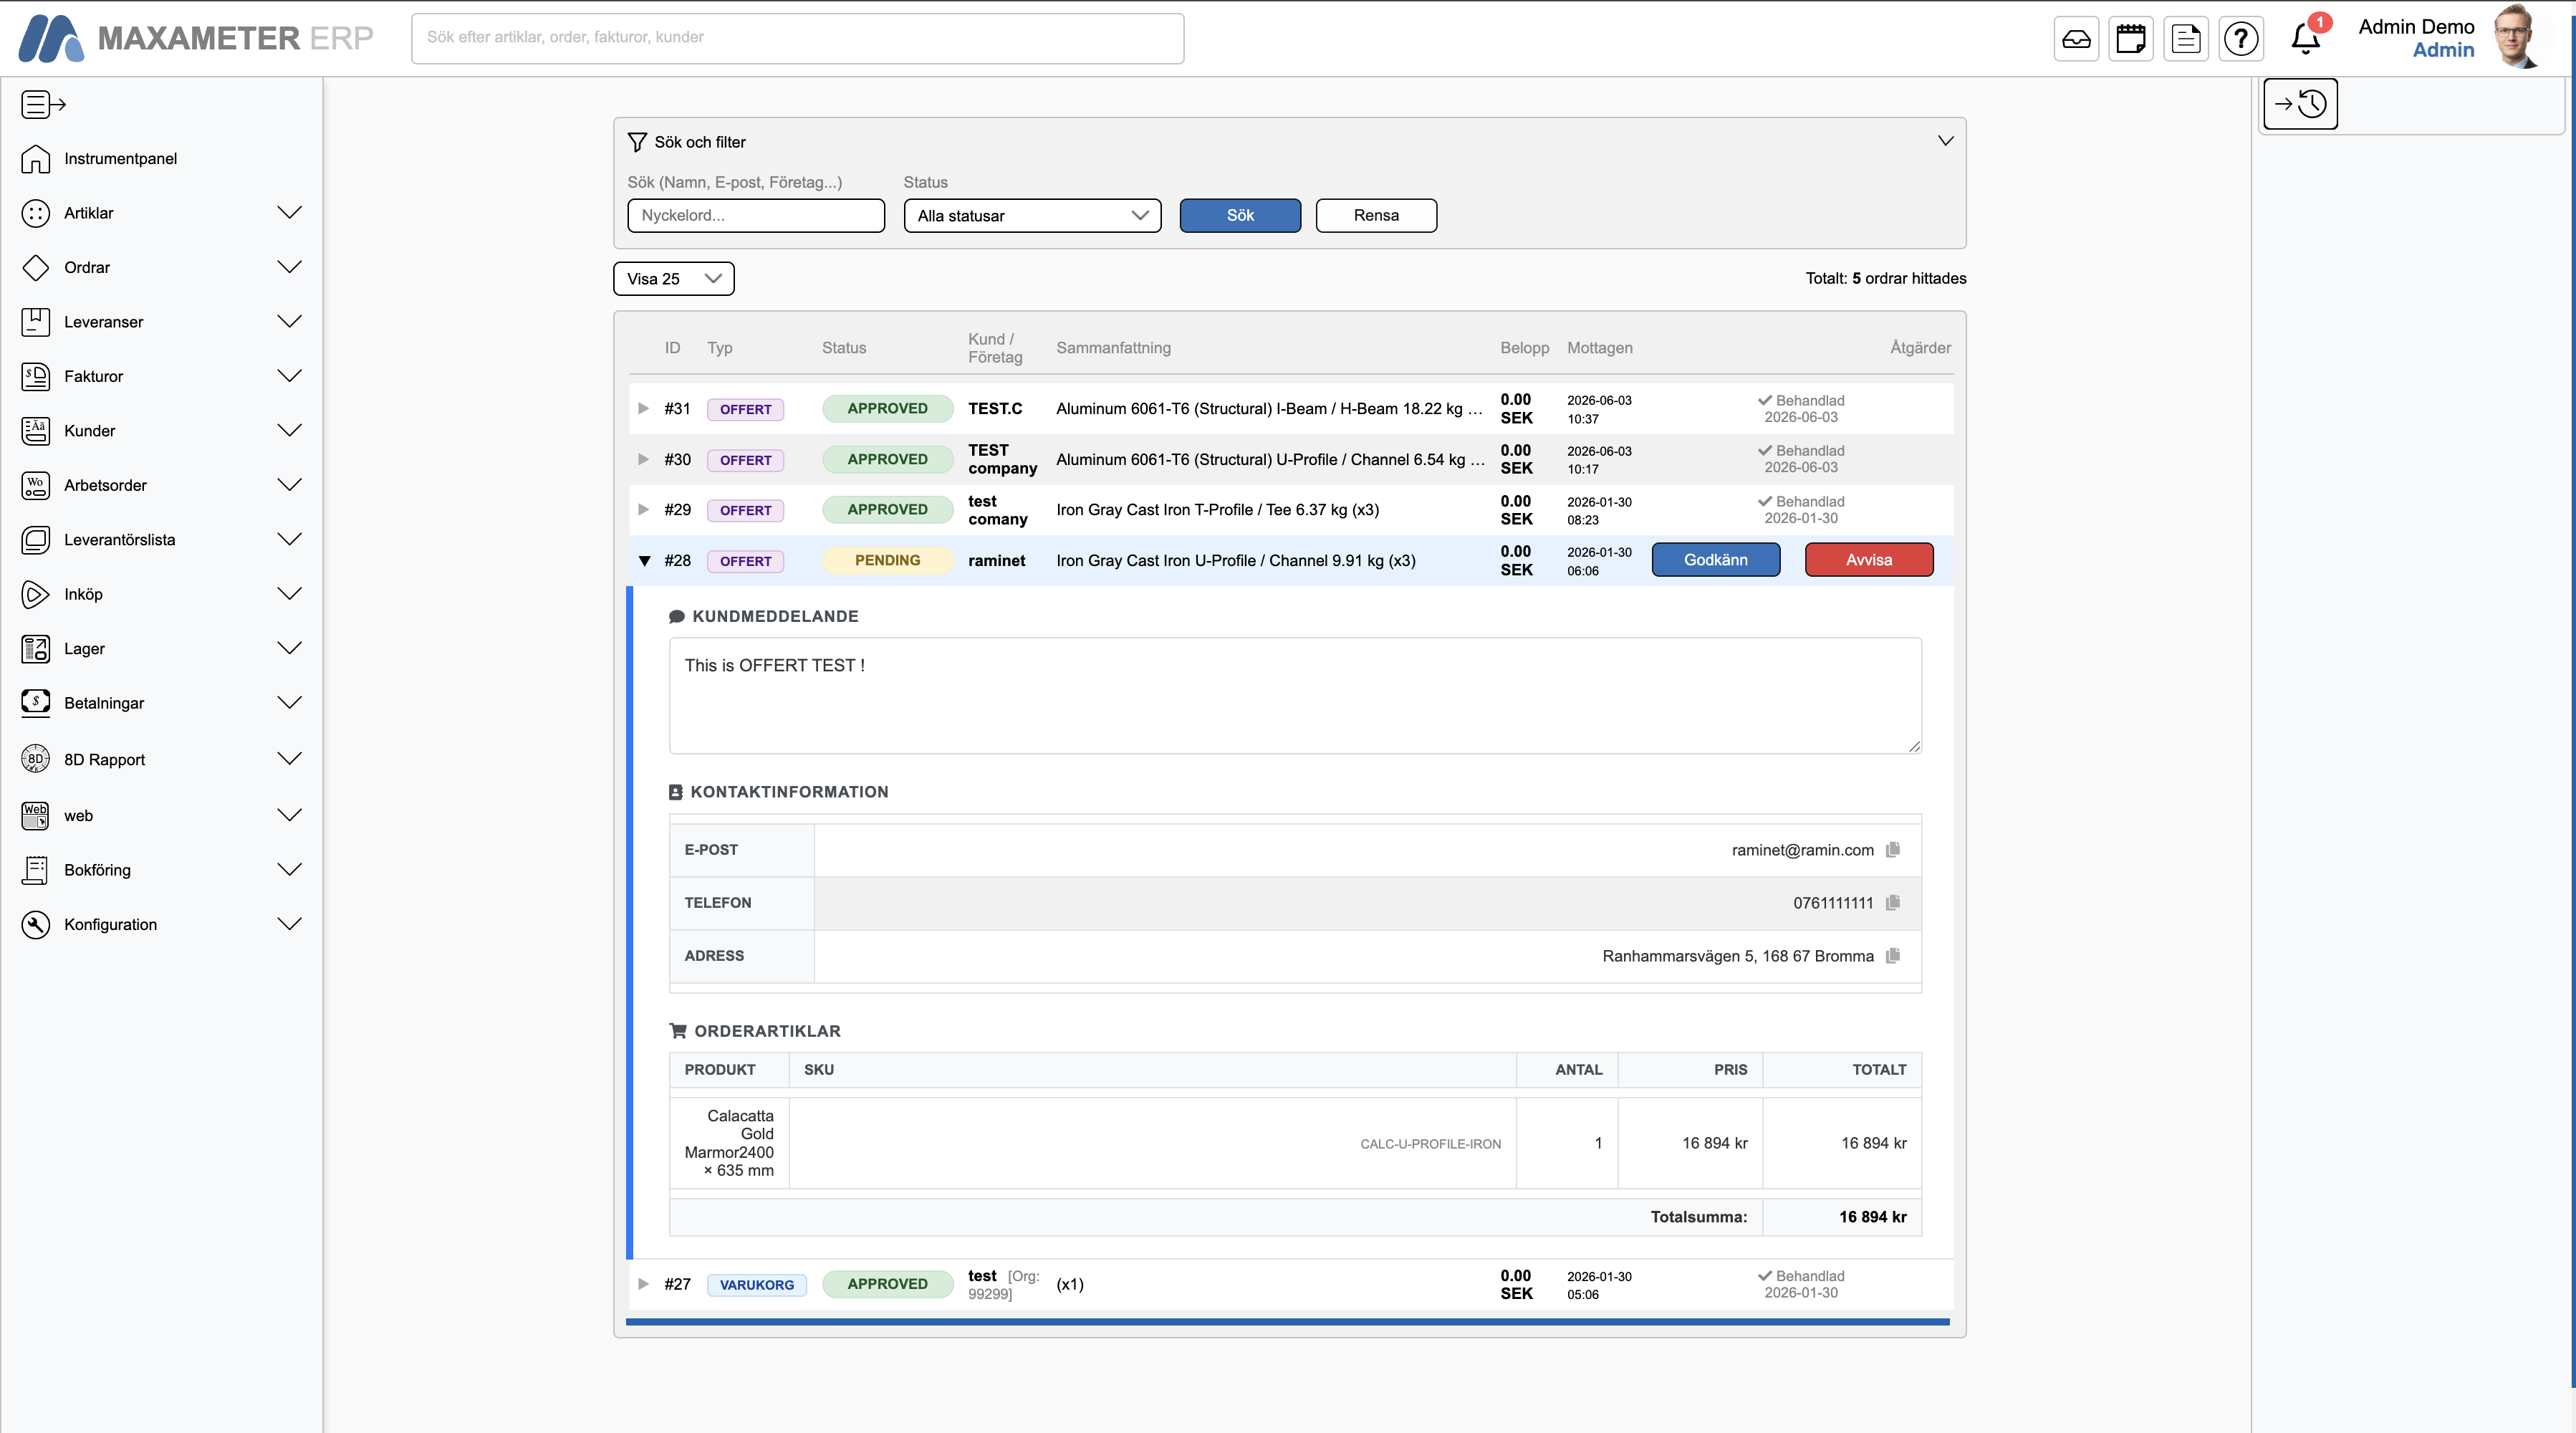The width and height of the screenshot is (2576, 1433).
Task: Open the inbox tray icon in header
Action: click(x=2076, y=39)
